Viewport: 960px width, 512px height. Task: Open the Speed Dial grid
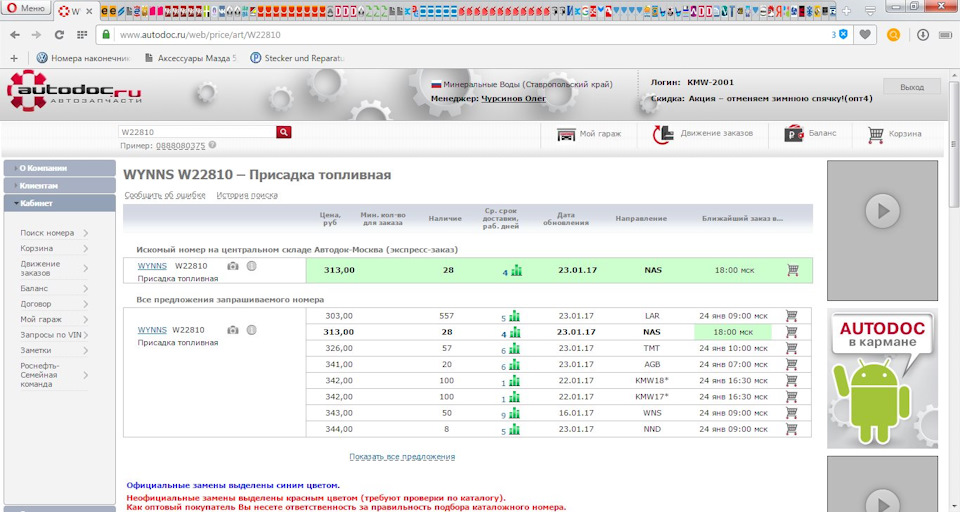(82, 35)
